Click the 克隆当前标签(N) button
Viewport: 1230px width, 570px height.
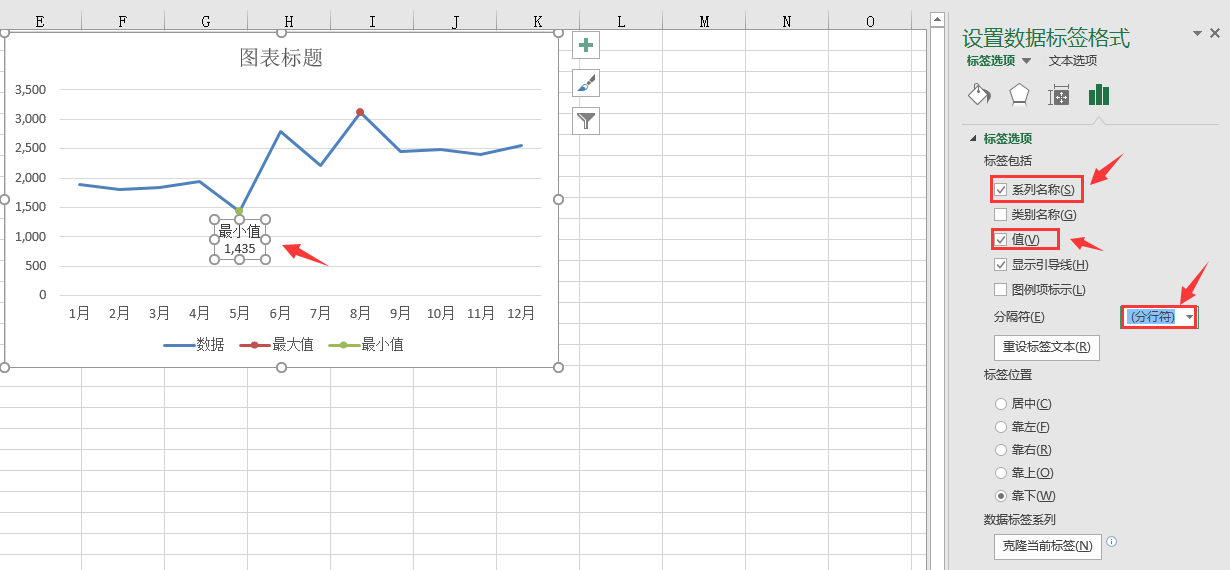(x=1047, y=546)
